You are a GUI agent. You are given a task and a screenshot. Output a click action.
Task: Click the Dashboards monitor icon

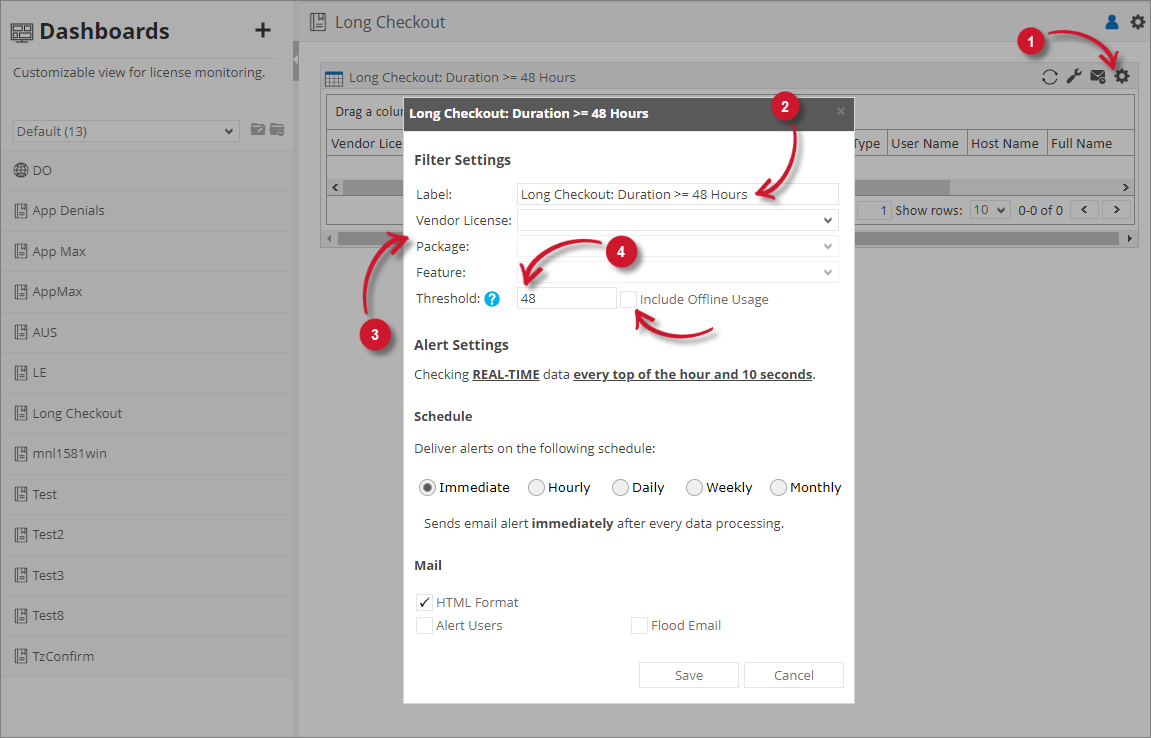pos(22,32)
